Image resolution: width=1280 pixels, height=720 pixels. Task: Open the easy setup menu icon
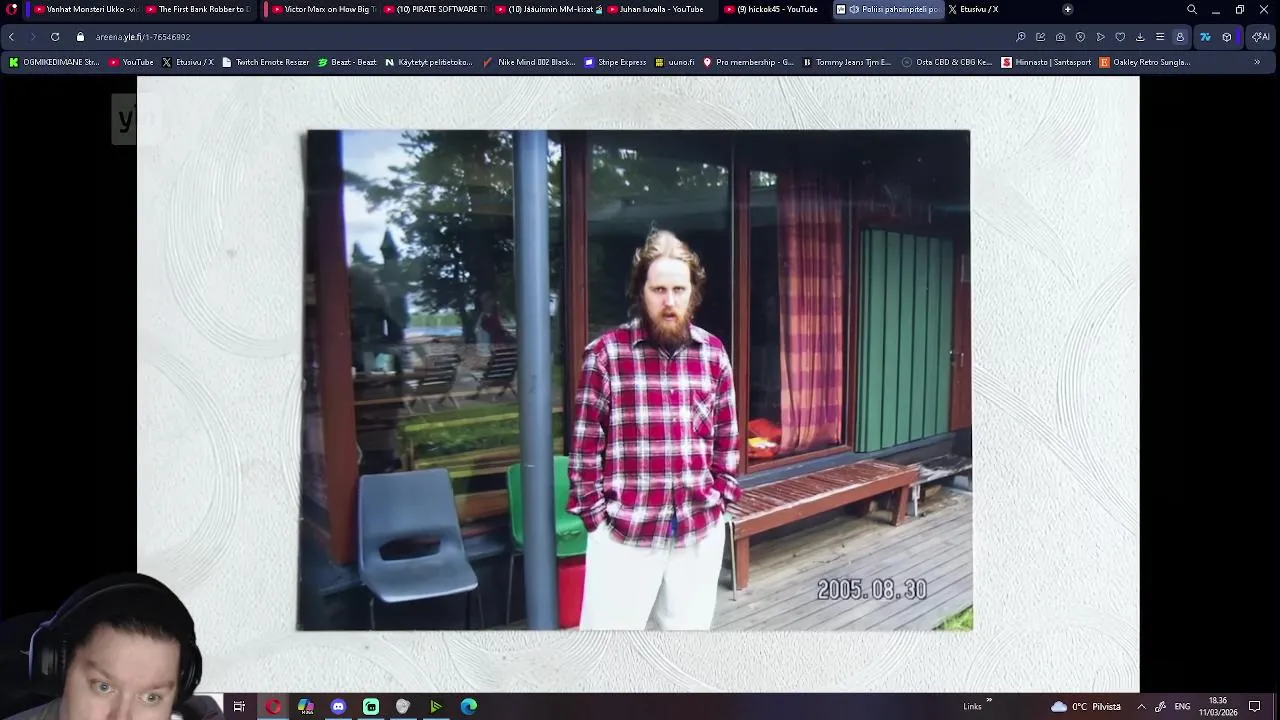coord(1160,37)
